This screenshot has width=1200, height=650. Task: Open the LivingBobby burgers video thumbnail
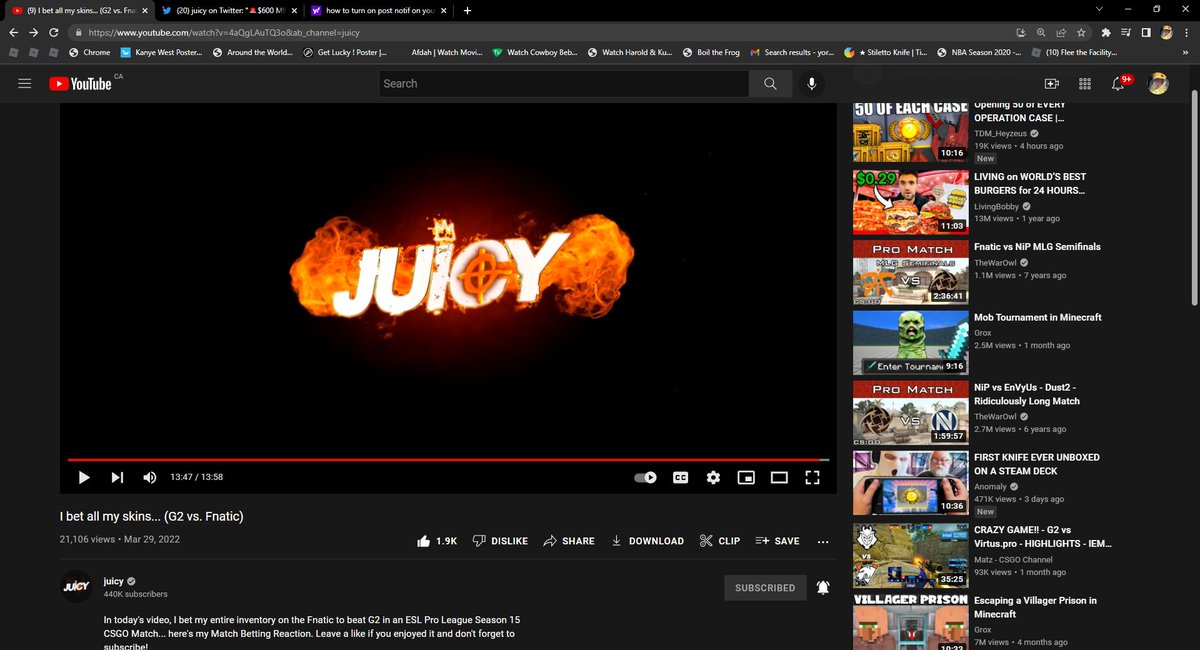tap(910, 202)
